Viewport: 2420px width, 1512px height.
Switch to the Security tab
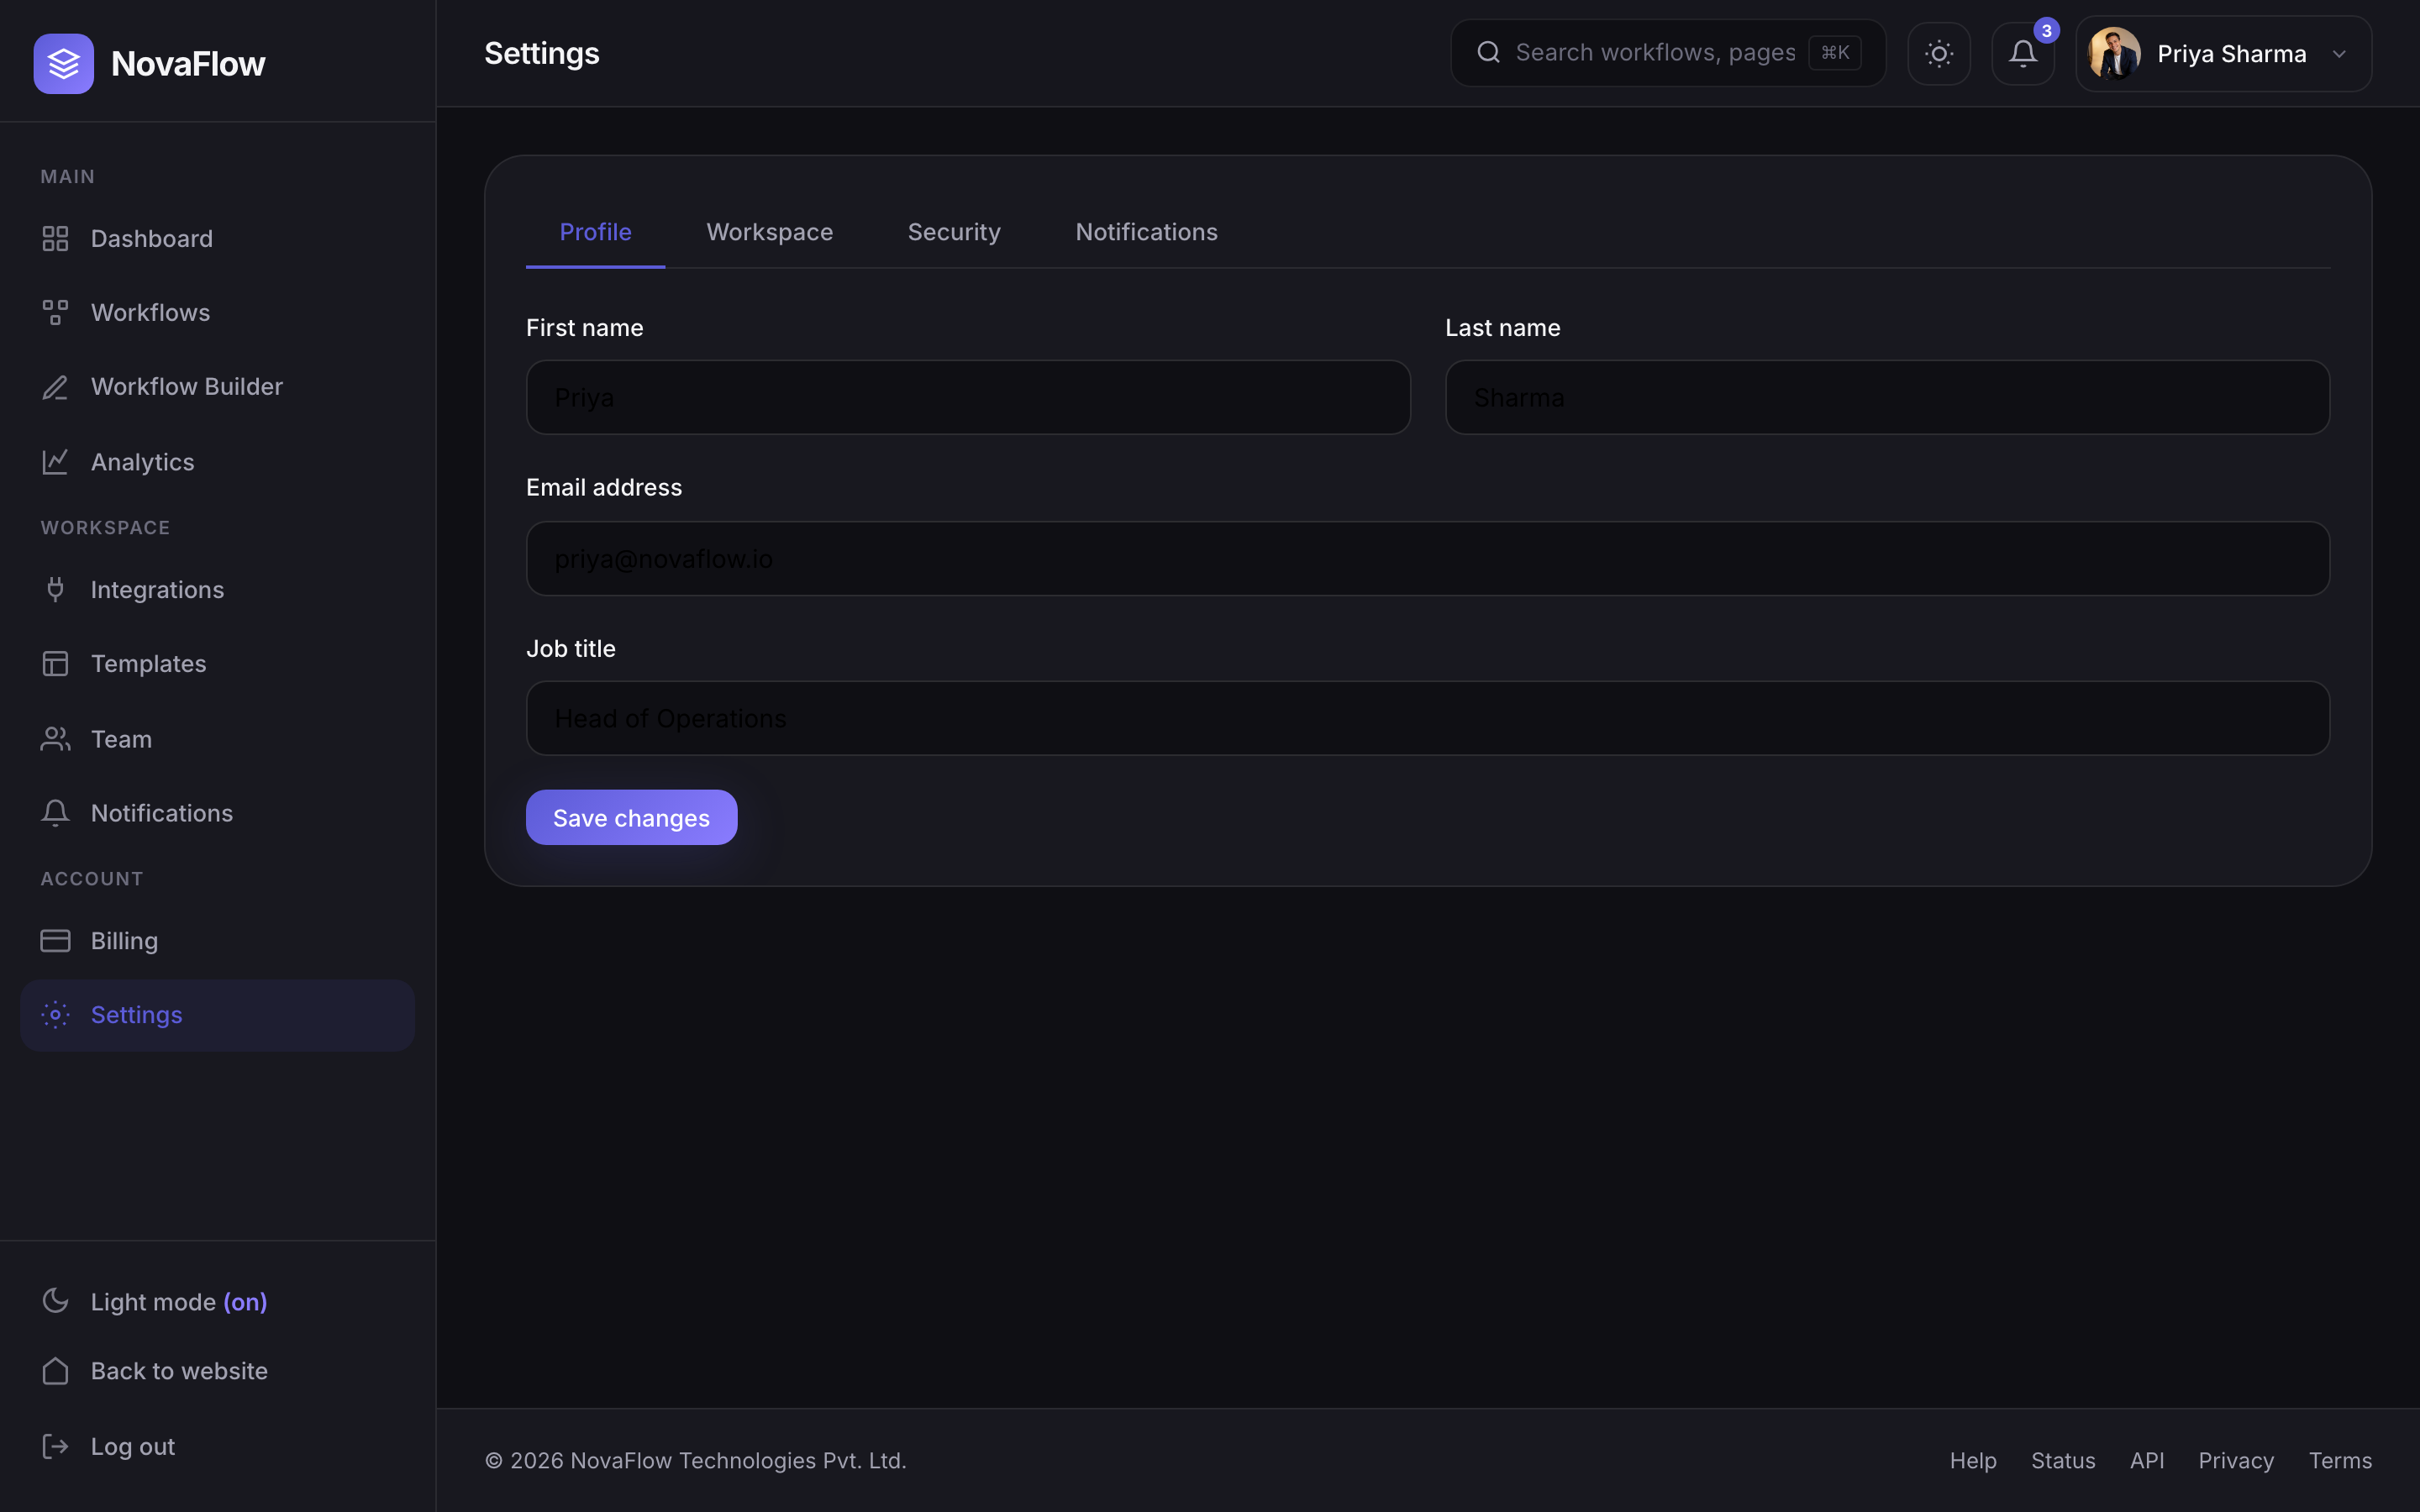pos(953,232)
